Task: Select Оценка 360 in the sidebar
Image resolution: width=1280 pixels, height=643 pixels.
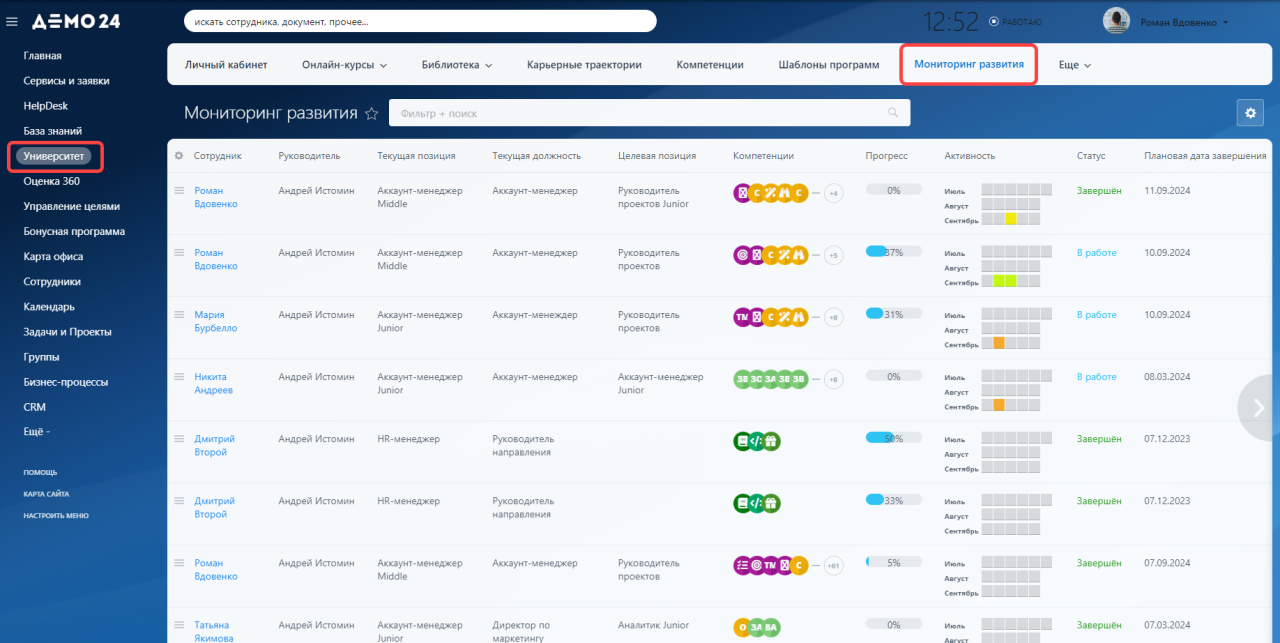Action: pyautogui.click(x=52, y=181)
